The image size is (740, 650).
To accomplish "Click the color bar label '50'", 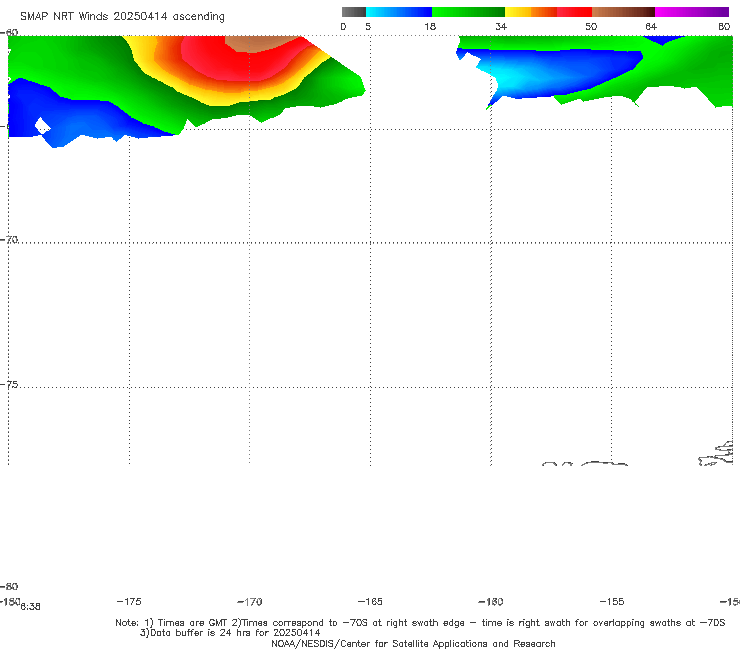I will click(x=591, y=27).
